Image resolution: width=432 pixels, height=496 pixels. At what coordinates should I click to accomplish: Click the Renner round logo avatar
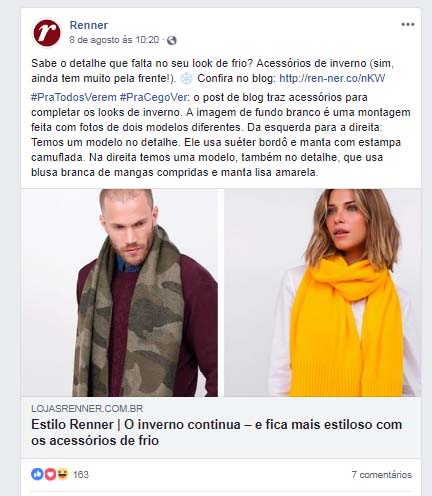(47, 33)
